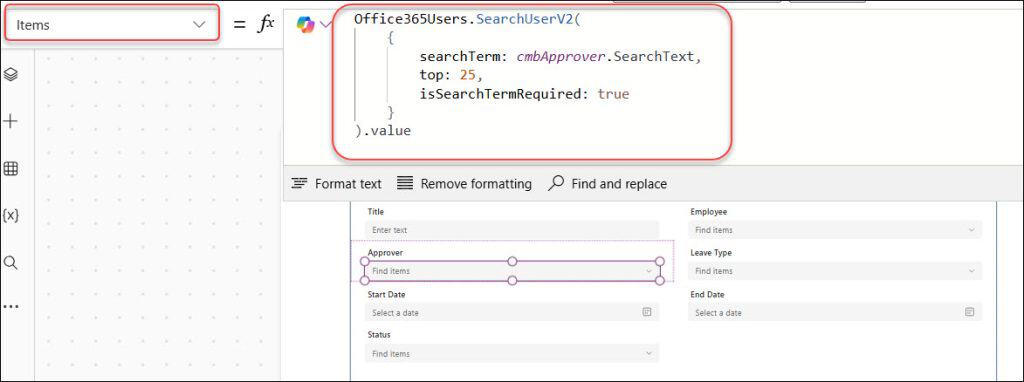Click the End Date calendar icon
The width and height of the screenshot is (1024, 382).
point(970,312)
